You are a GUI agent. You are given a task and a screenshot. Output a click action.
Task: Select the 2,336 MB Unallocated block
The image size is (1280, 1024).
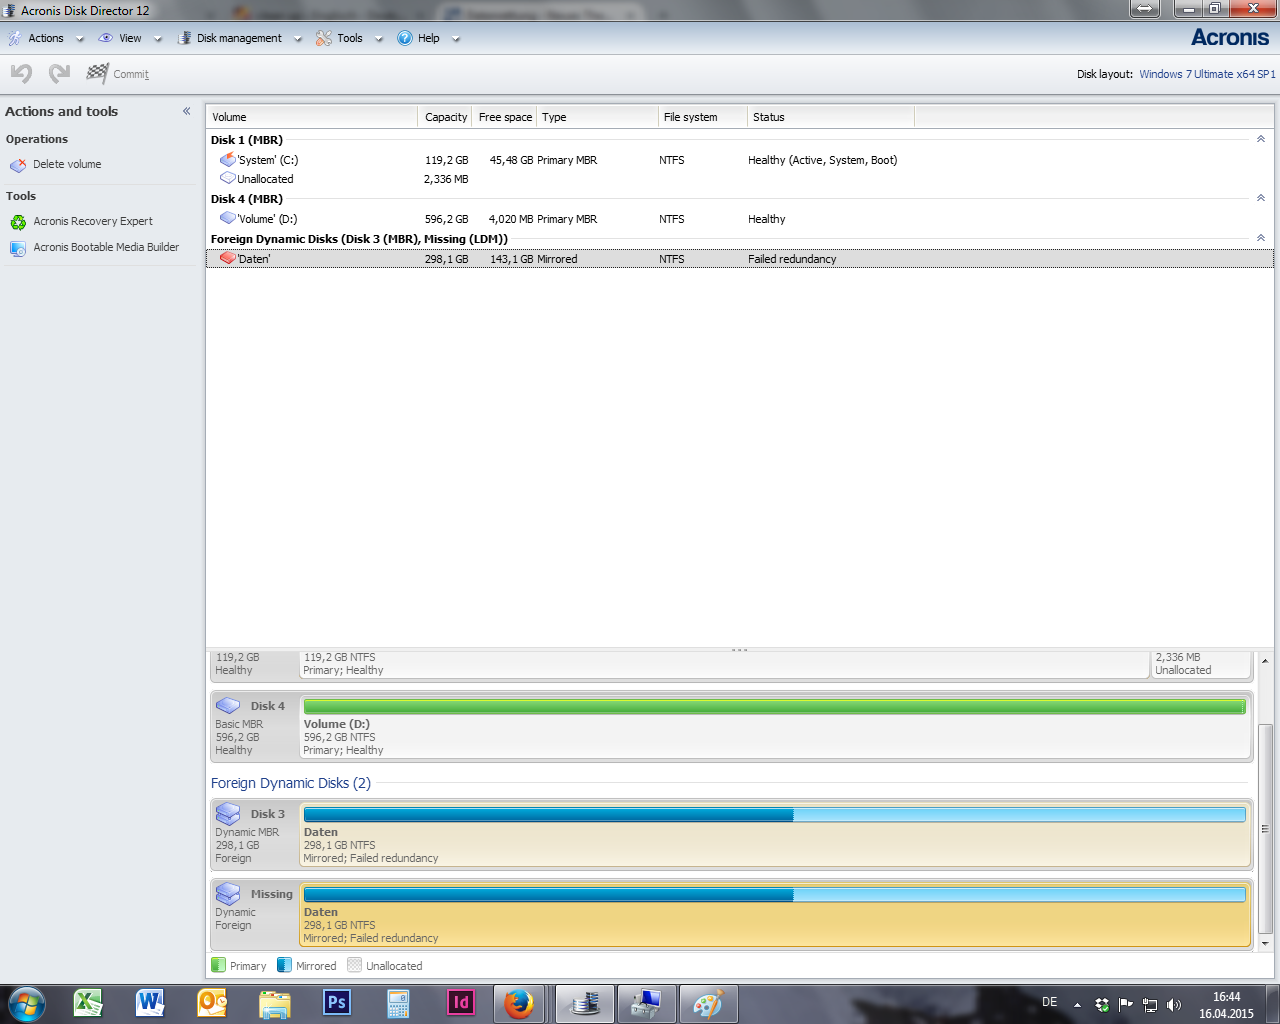click(1200, 664)
